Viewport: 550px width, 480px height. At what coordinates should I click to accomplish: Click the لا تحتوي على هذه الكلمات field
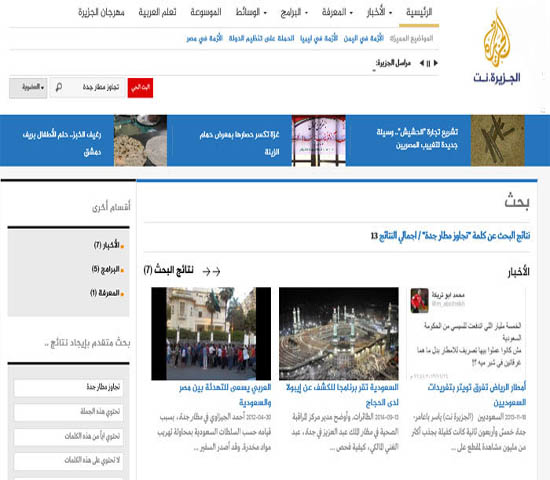[x=68, y=461]
